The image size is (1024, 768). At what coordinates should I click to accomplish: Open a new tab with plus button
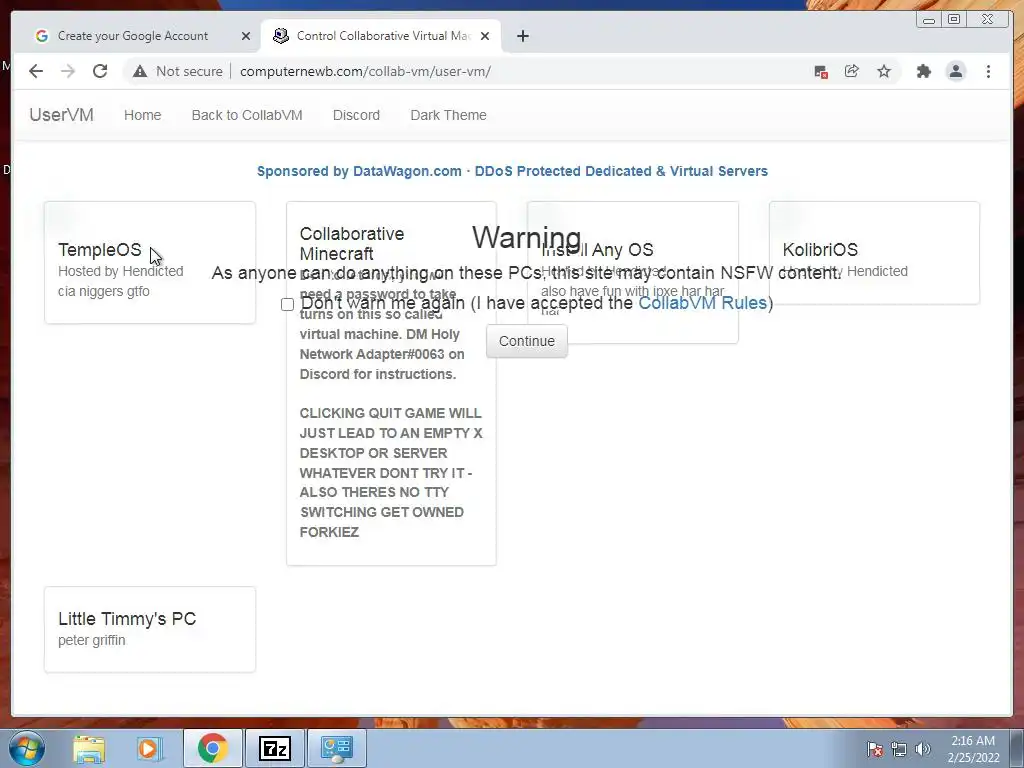click(x=522, y=36)
